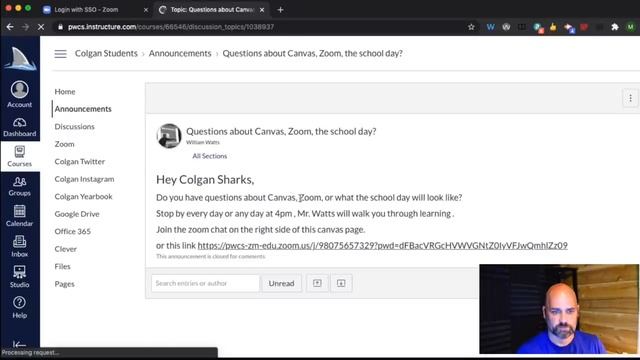Click the announcement title heading text

click(281, 131)
